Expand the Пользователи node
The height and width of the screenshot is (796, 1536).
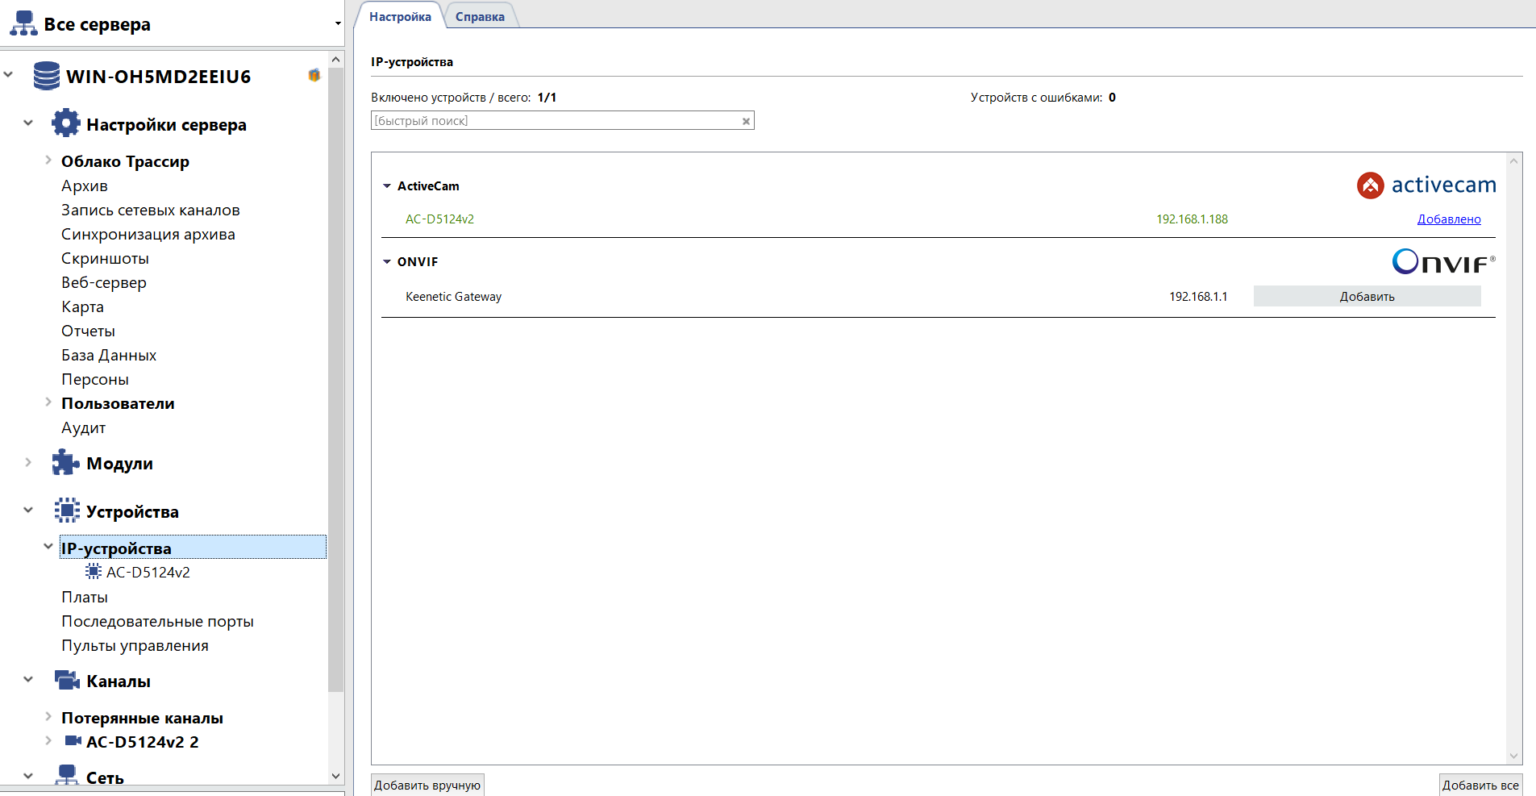(48, 402)
